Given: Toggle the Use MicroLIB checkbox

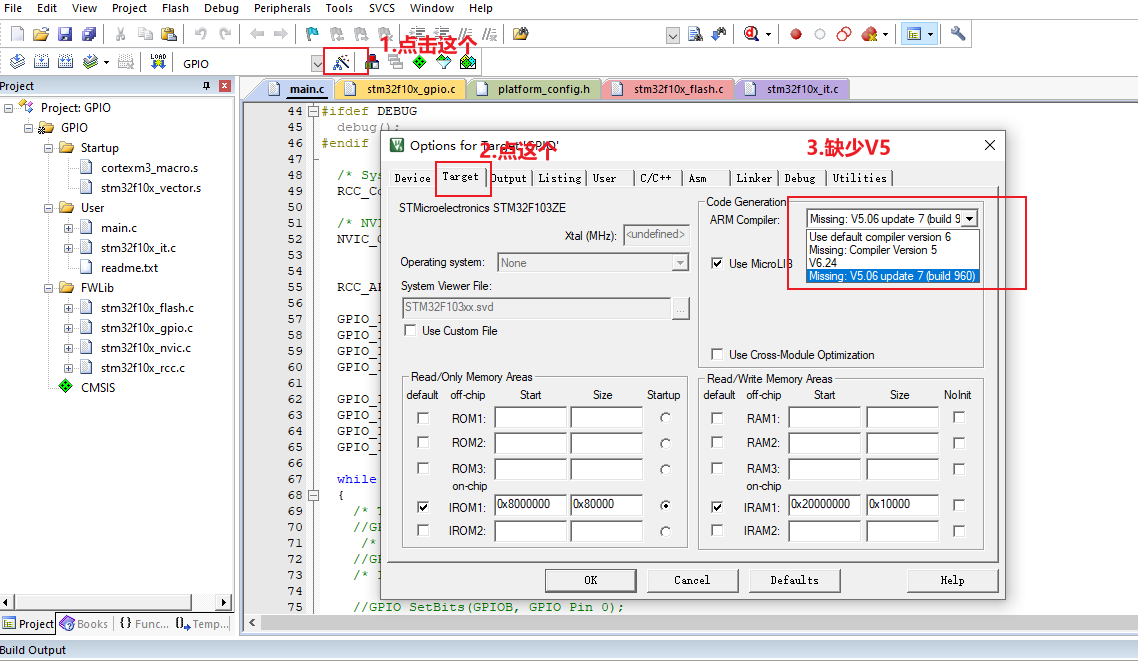Looking at the screenshot, I should point(717,263).
